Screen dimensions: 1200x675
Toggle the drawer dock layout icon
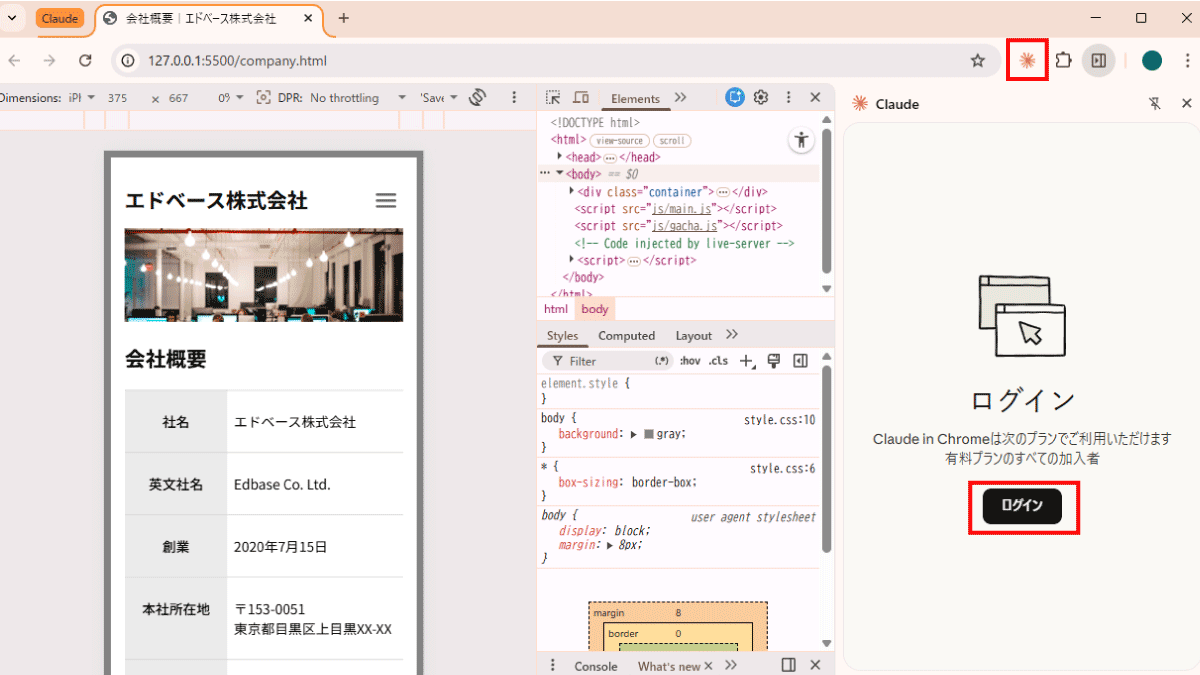click(788, 665)
